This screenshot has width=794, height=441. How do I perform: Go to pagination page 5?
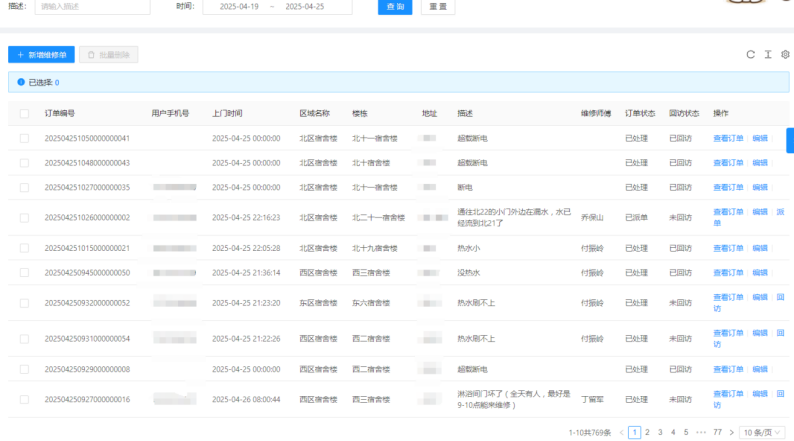(x=686, y=432)
